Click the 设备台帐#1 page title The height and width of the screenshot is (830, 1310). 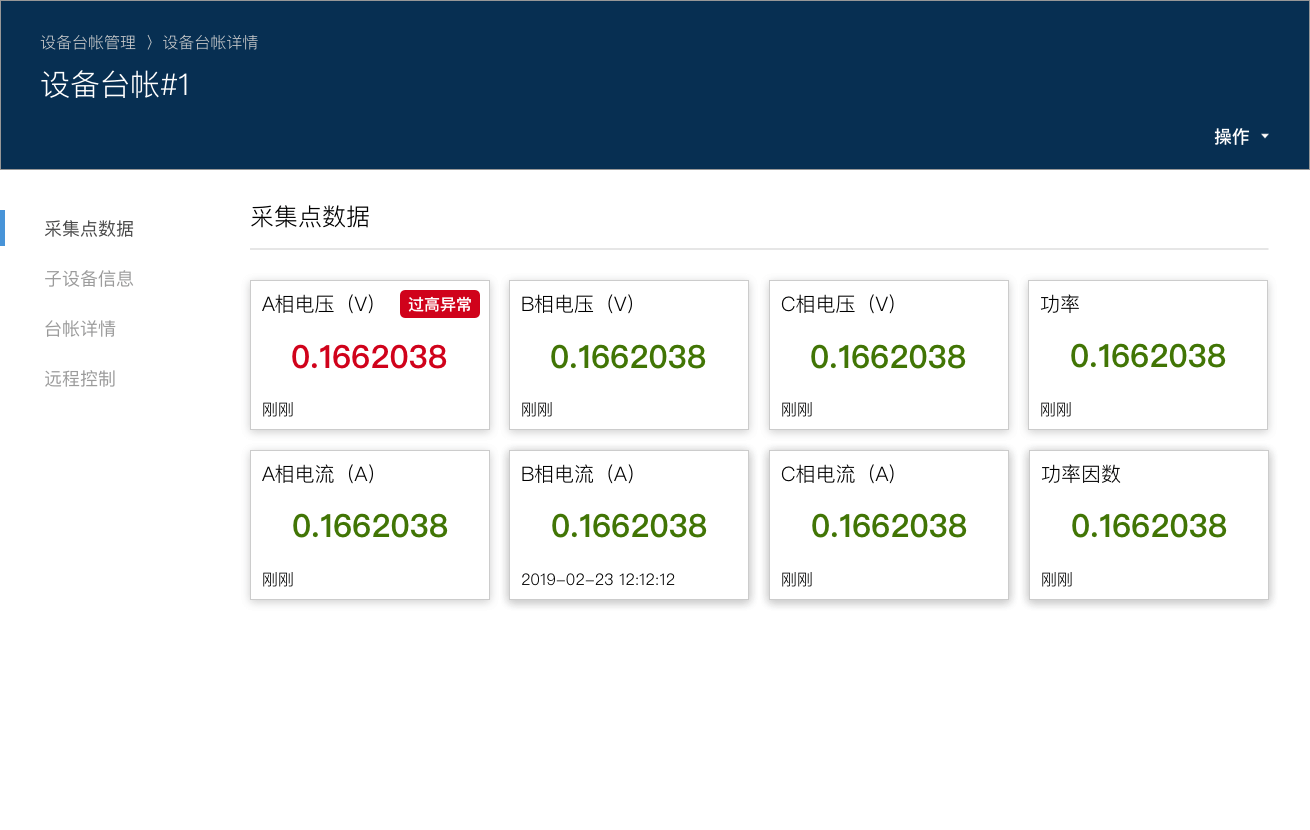point(115,85)
